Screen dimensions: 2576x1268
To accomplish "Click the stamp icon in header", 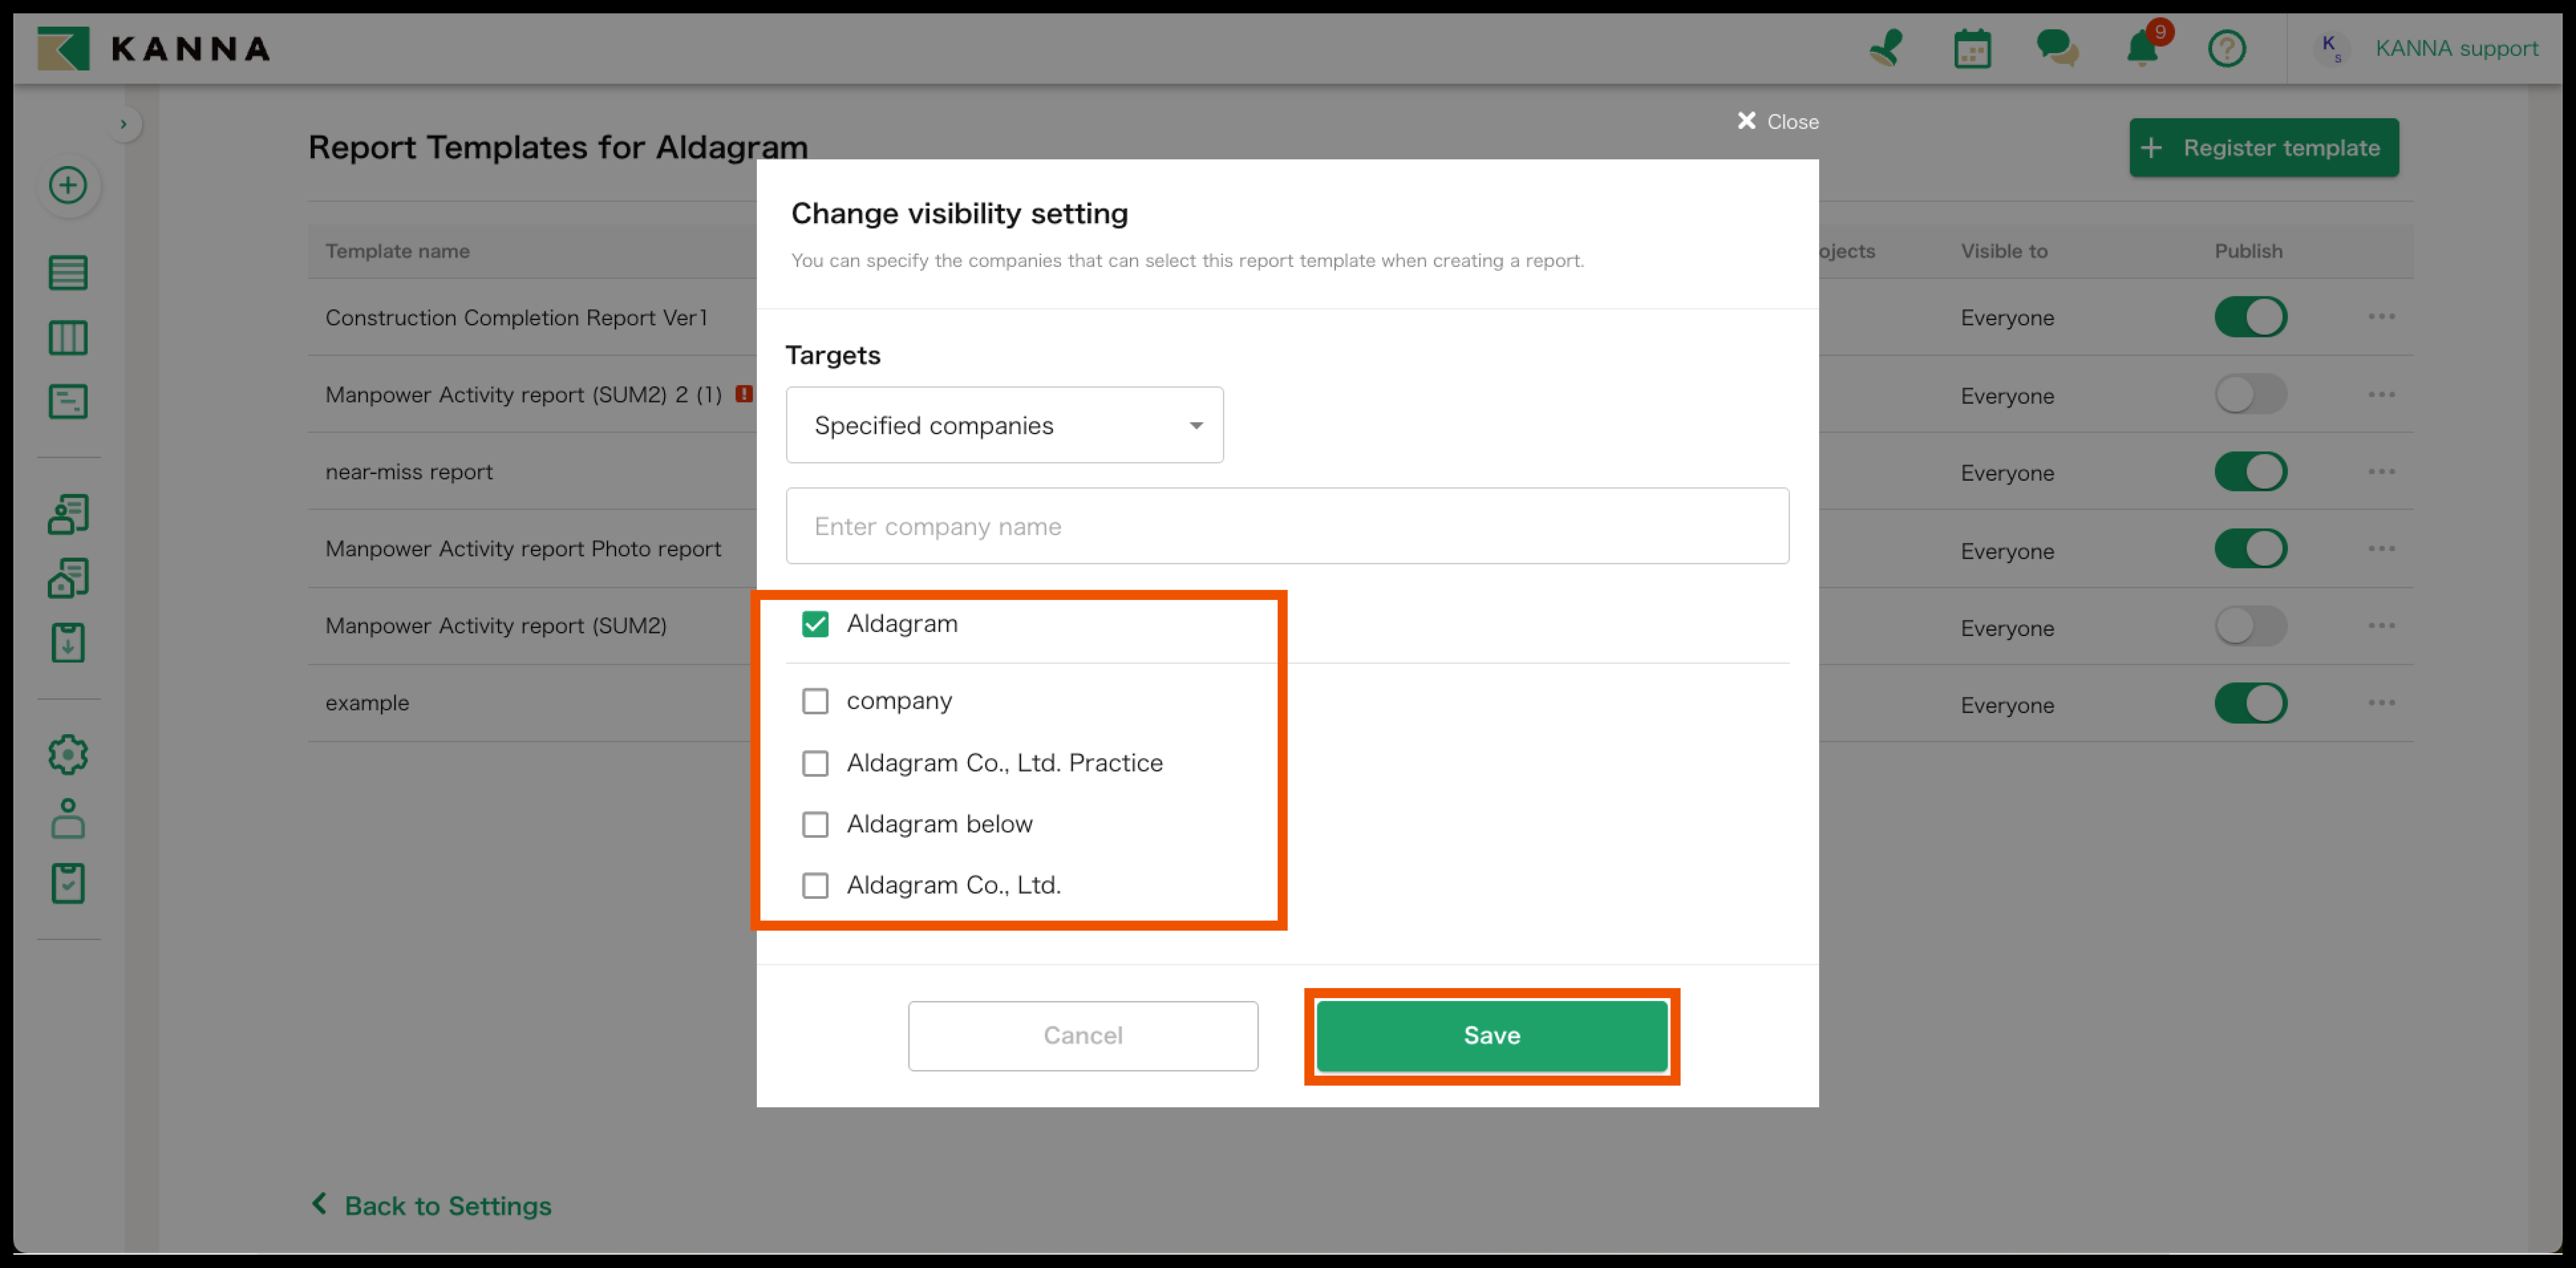I will (1886, 48).
